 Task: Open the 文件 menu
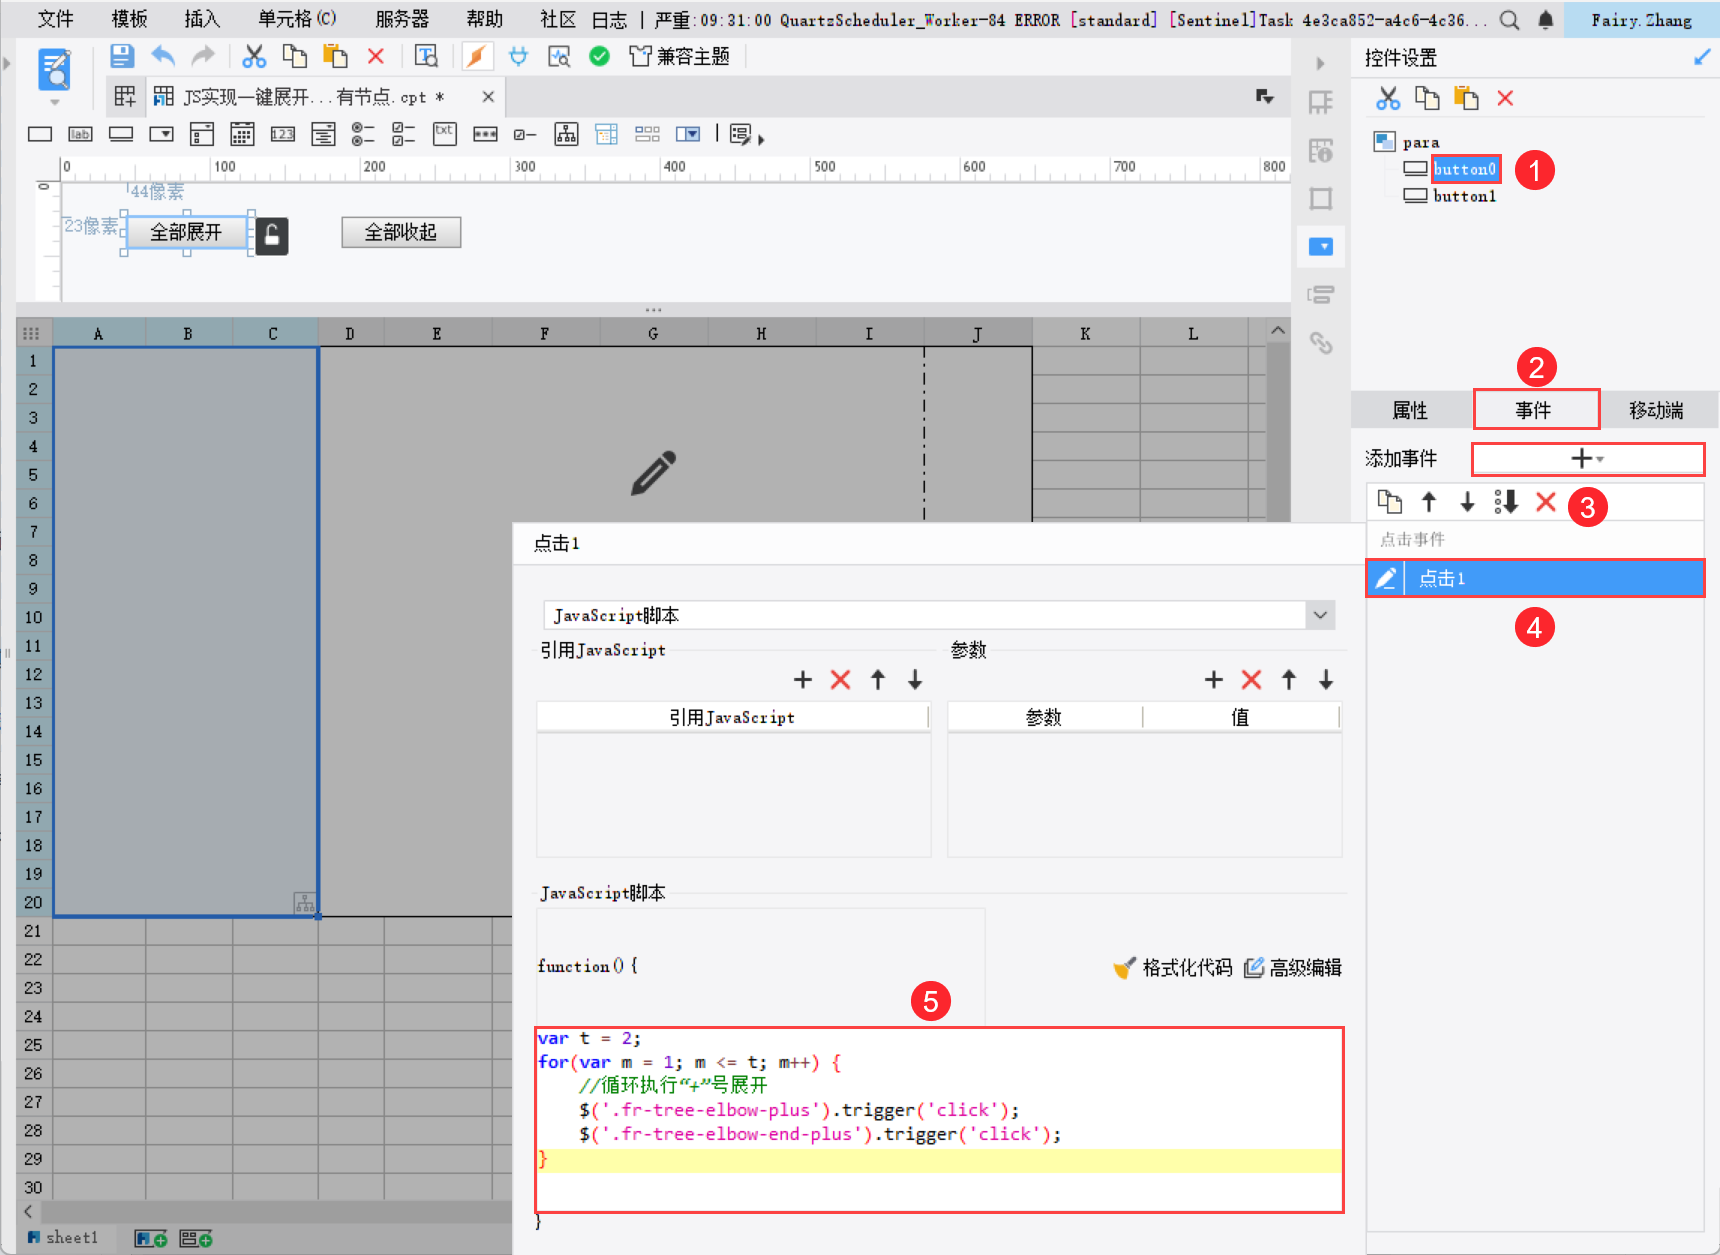coord(55,19)
